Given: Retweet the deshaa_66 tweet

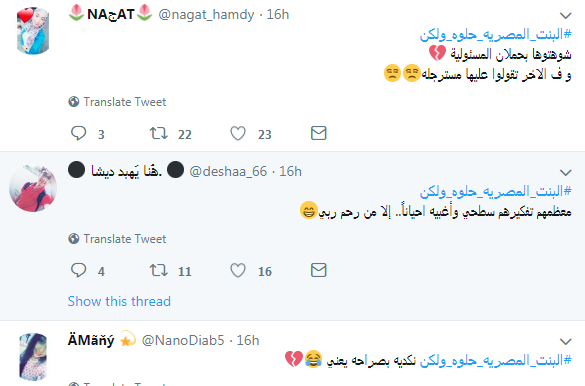Looking at the screenshot, I should tap(159, 270).
